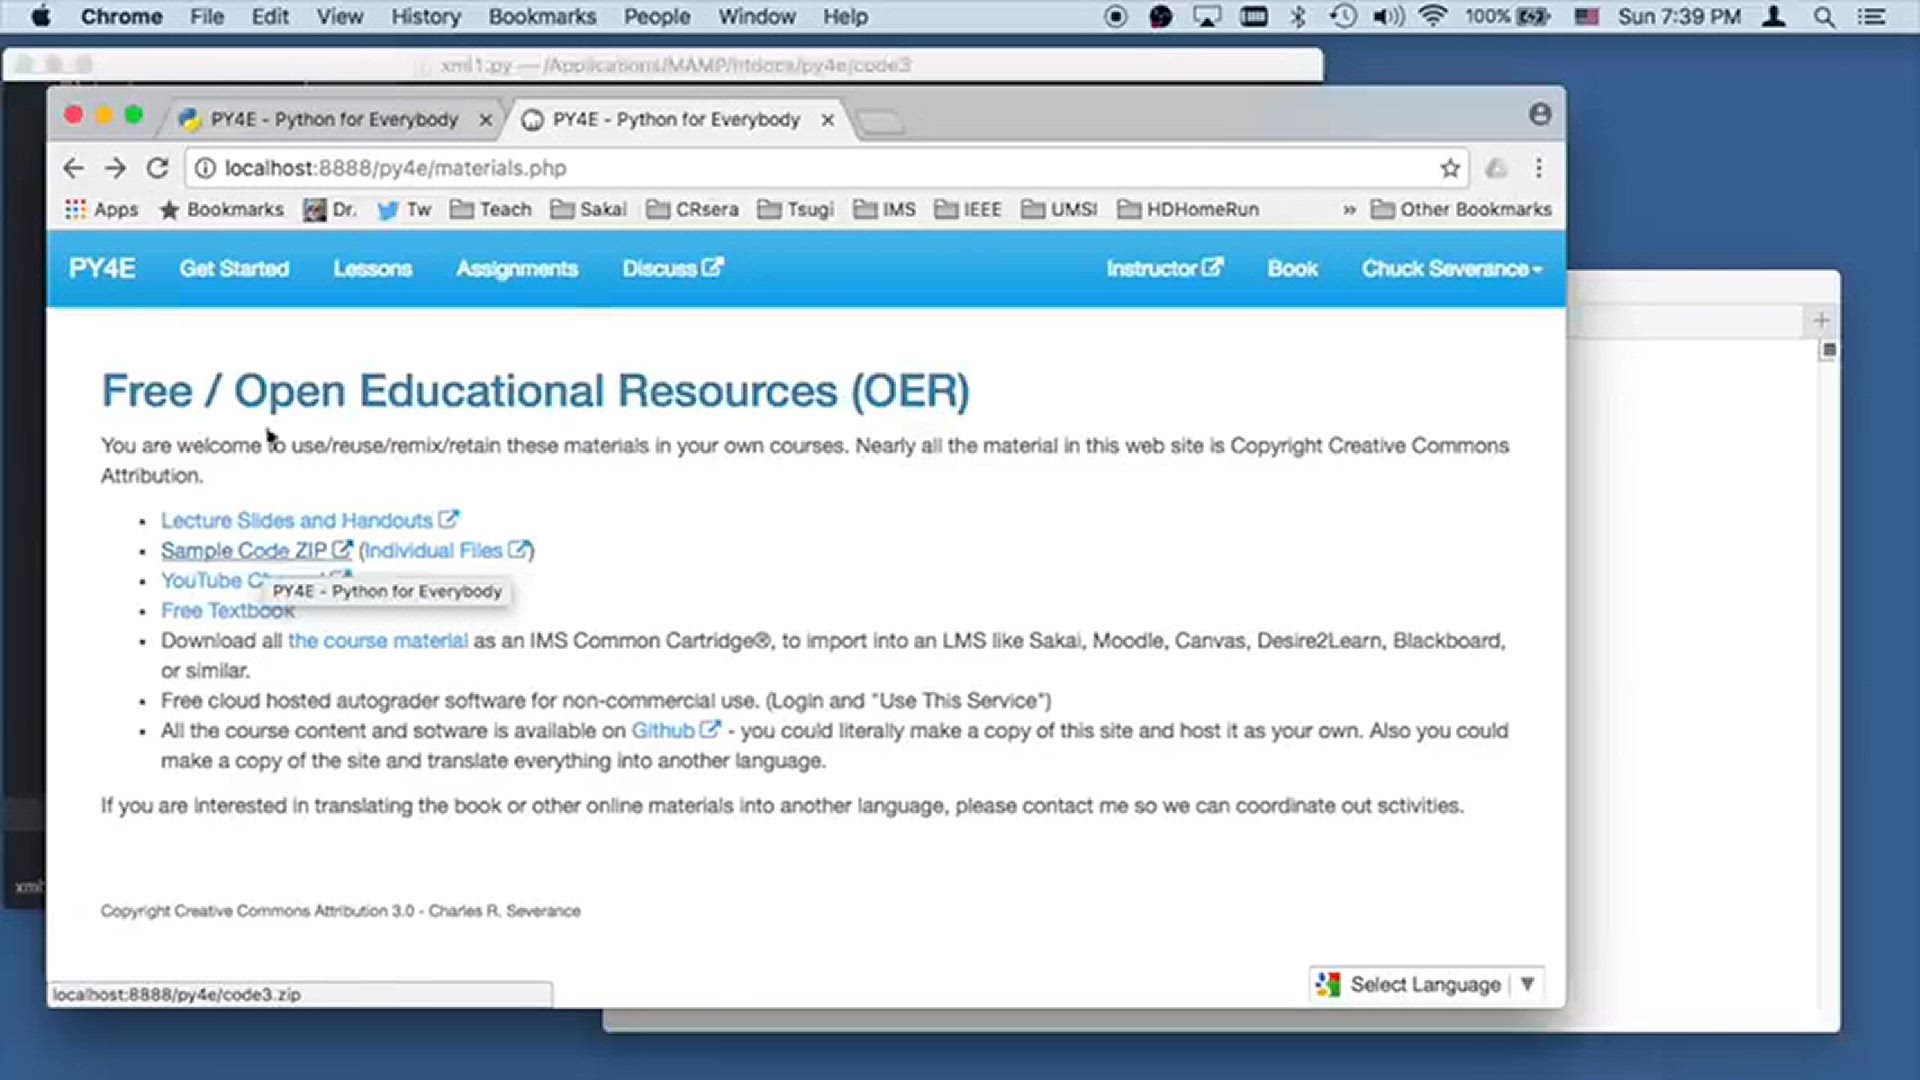This screenshot has width=1920, height=1080.
Task: Open Spotlight search magnifier
Action: point(1824,16)
